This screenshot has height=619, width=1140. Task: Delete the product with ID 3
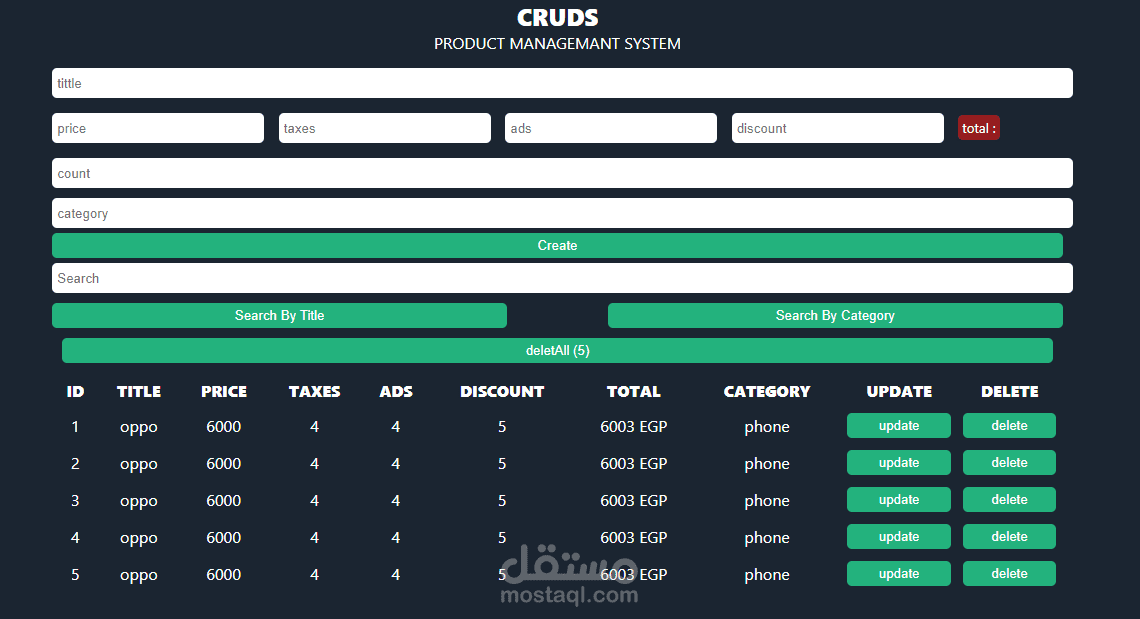(1009, 500)
